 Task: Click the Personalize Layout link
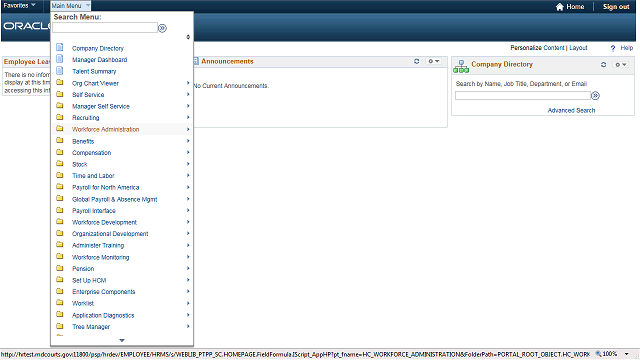coord(578,48)
